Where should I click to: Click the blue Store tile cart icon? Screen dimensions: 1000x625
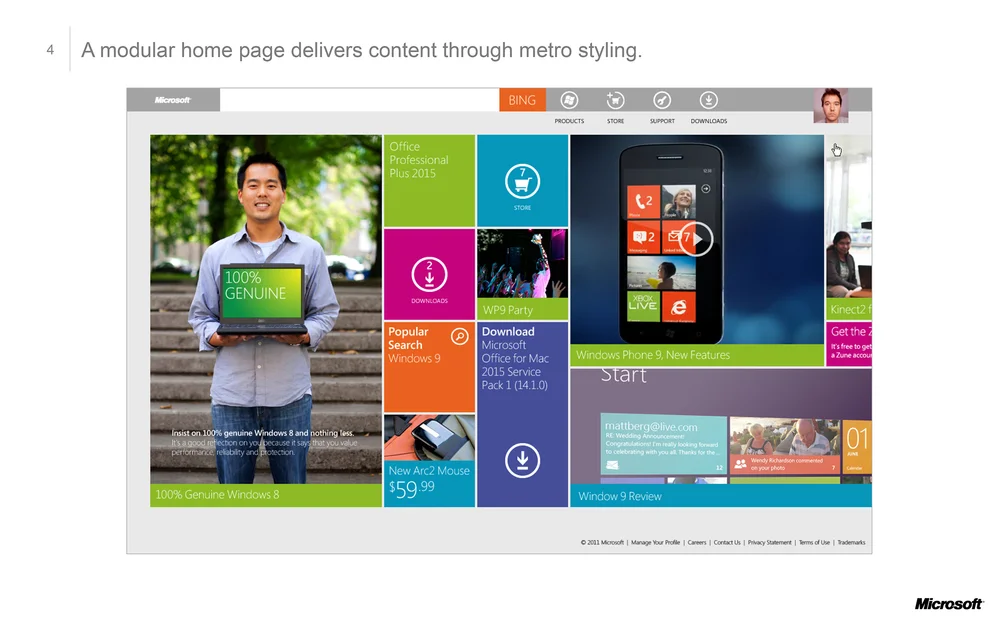point(522,181)
